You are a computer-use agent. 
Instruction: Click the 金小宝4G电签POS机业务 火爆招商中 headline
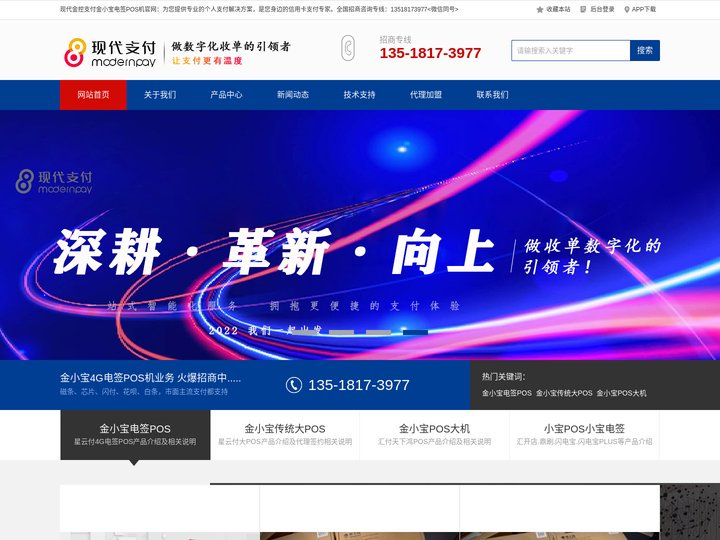click(x=151, y=378)
